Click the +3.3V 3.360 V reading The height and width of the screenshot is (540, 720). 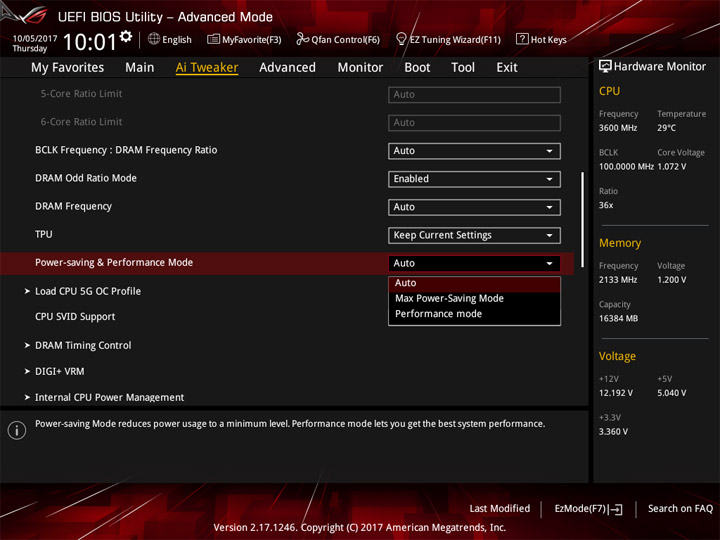pyautogui.click(x=613, y=432)
